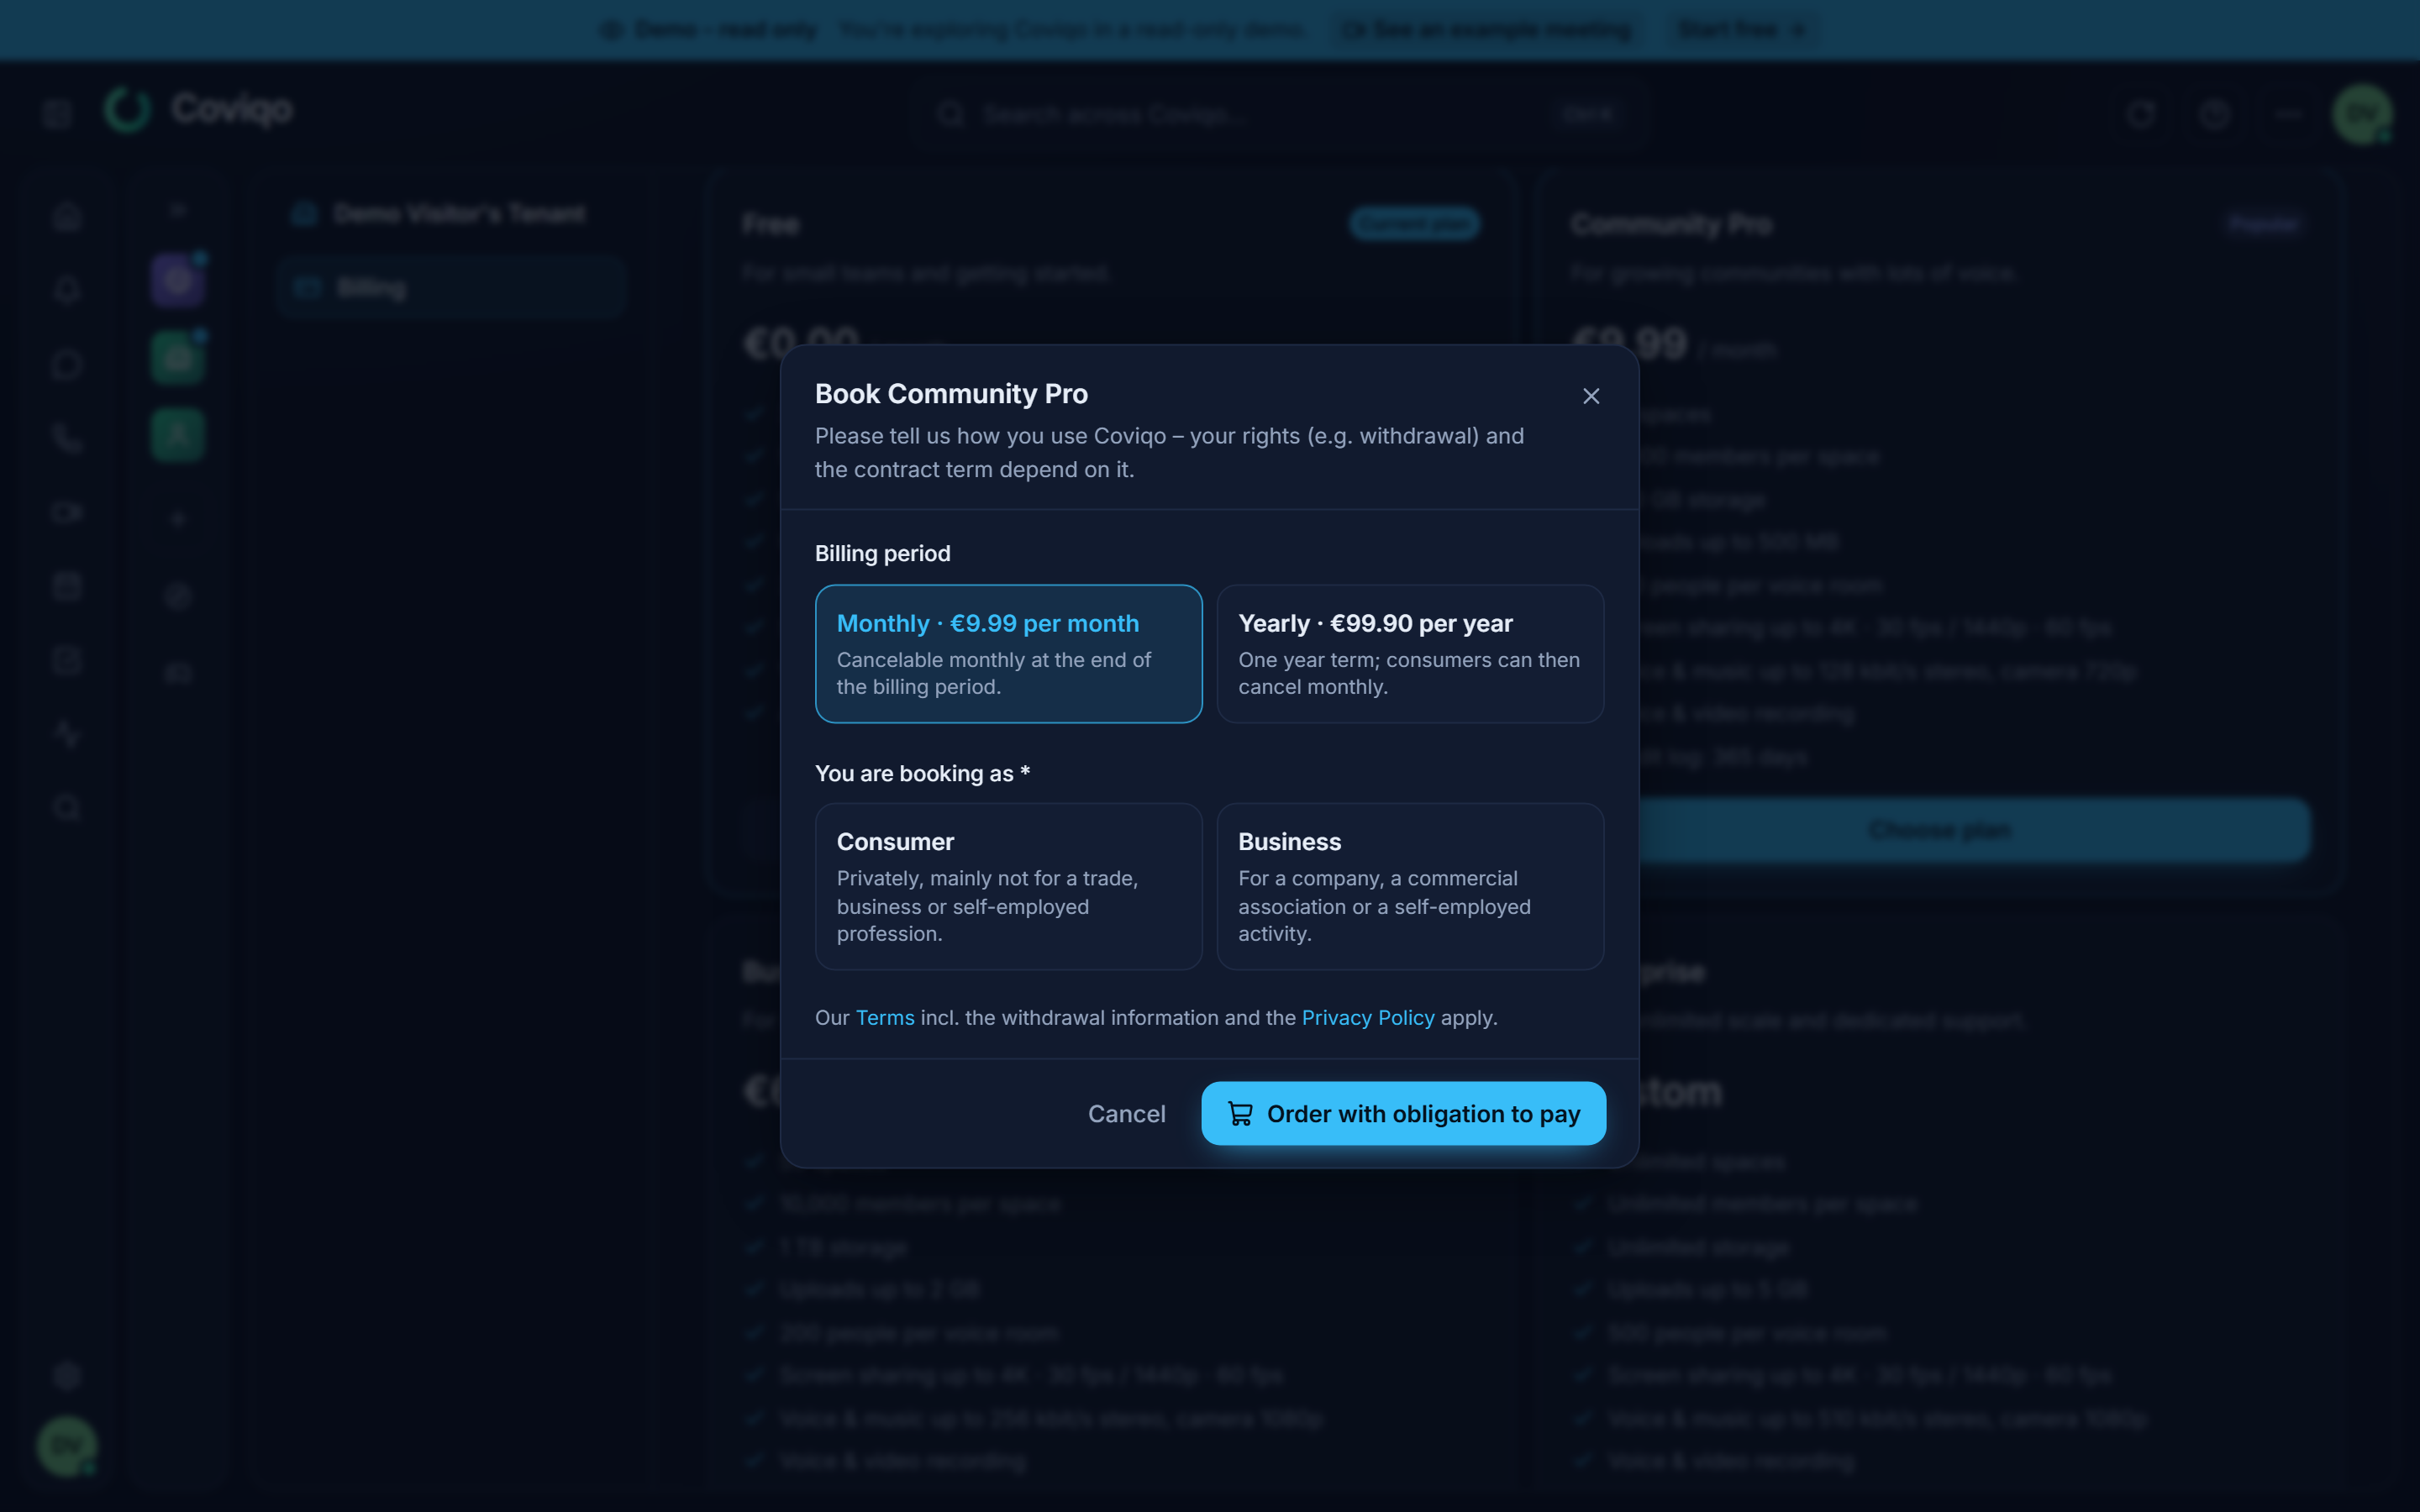Click the blurred home icon in the left rail
This screenshot has width=2420, height=1512.
(67, 216)
